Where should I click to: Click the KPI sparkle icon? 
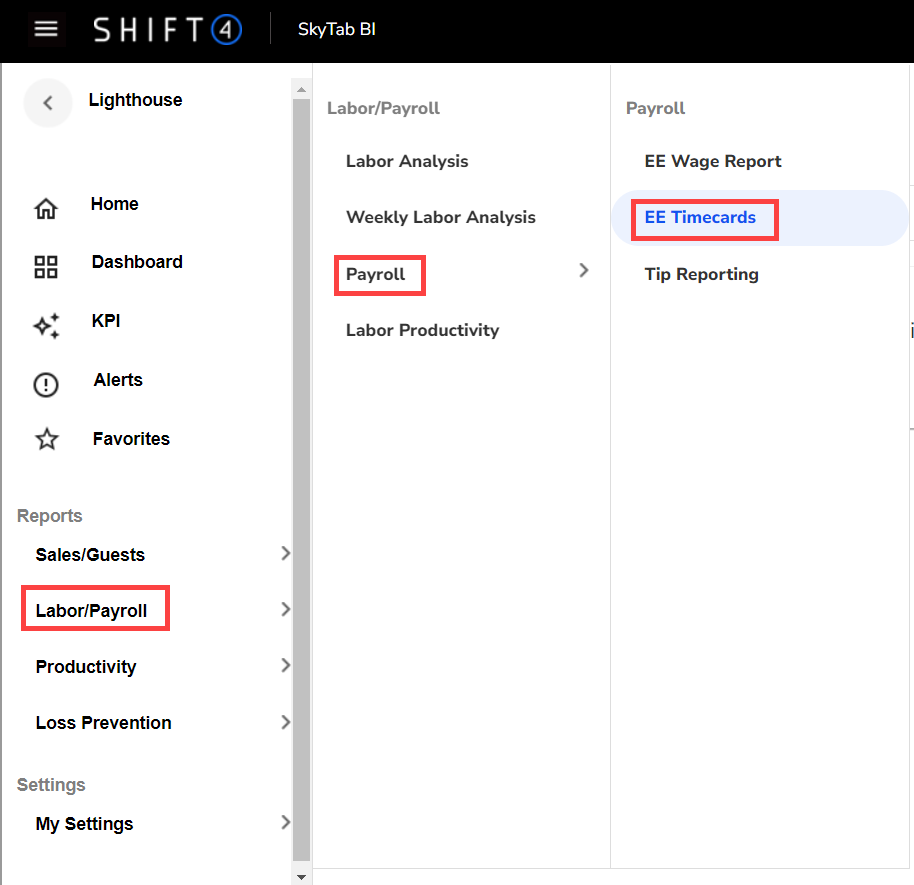[x=46, y=325]
